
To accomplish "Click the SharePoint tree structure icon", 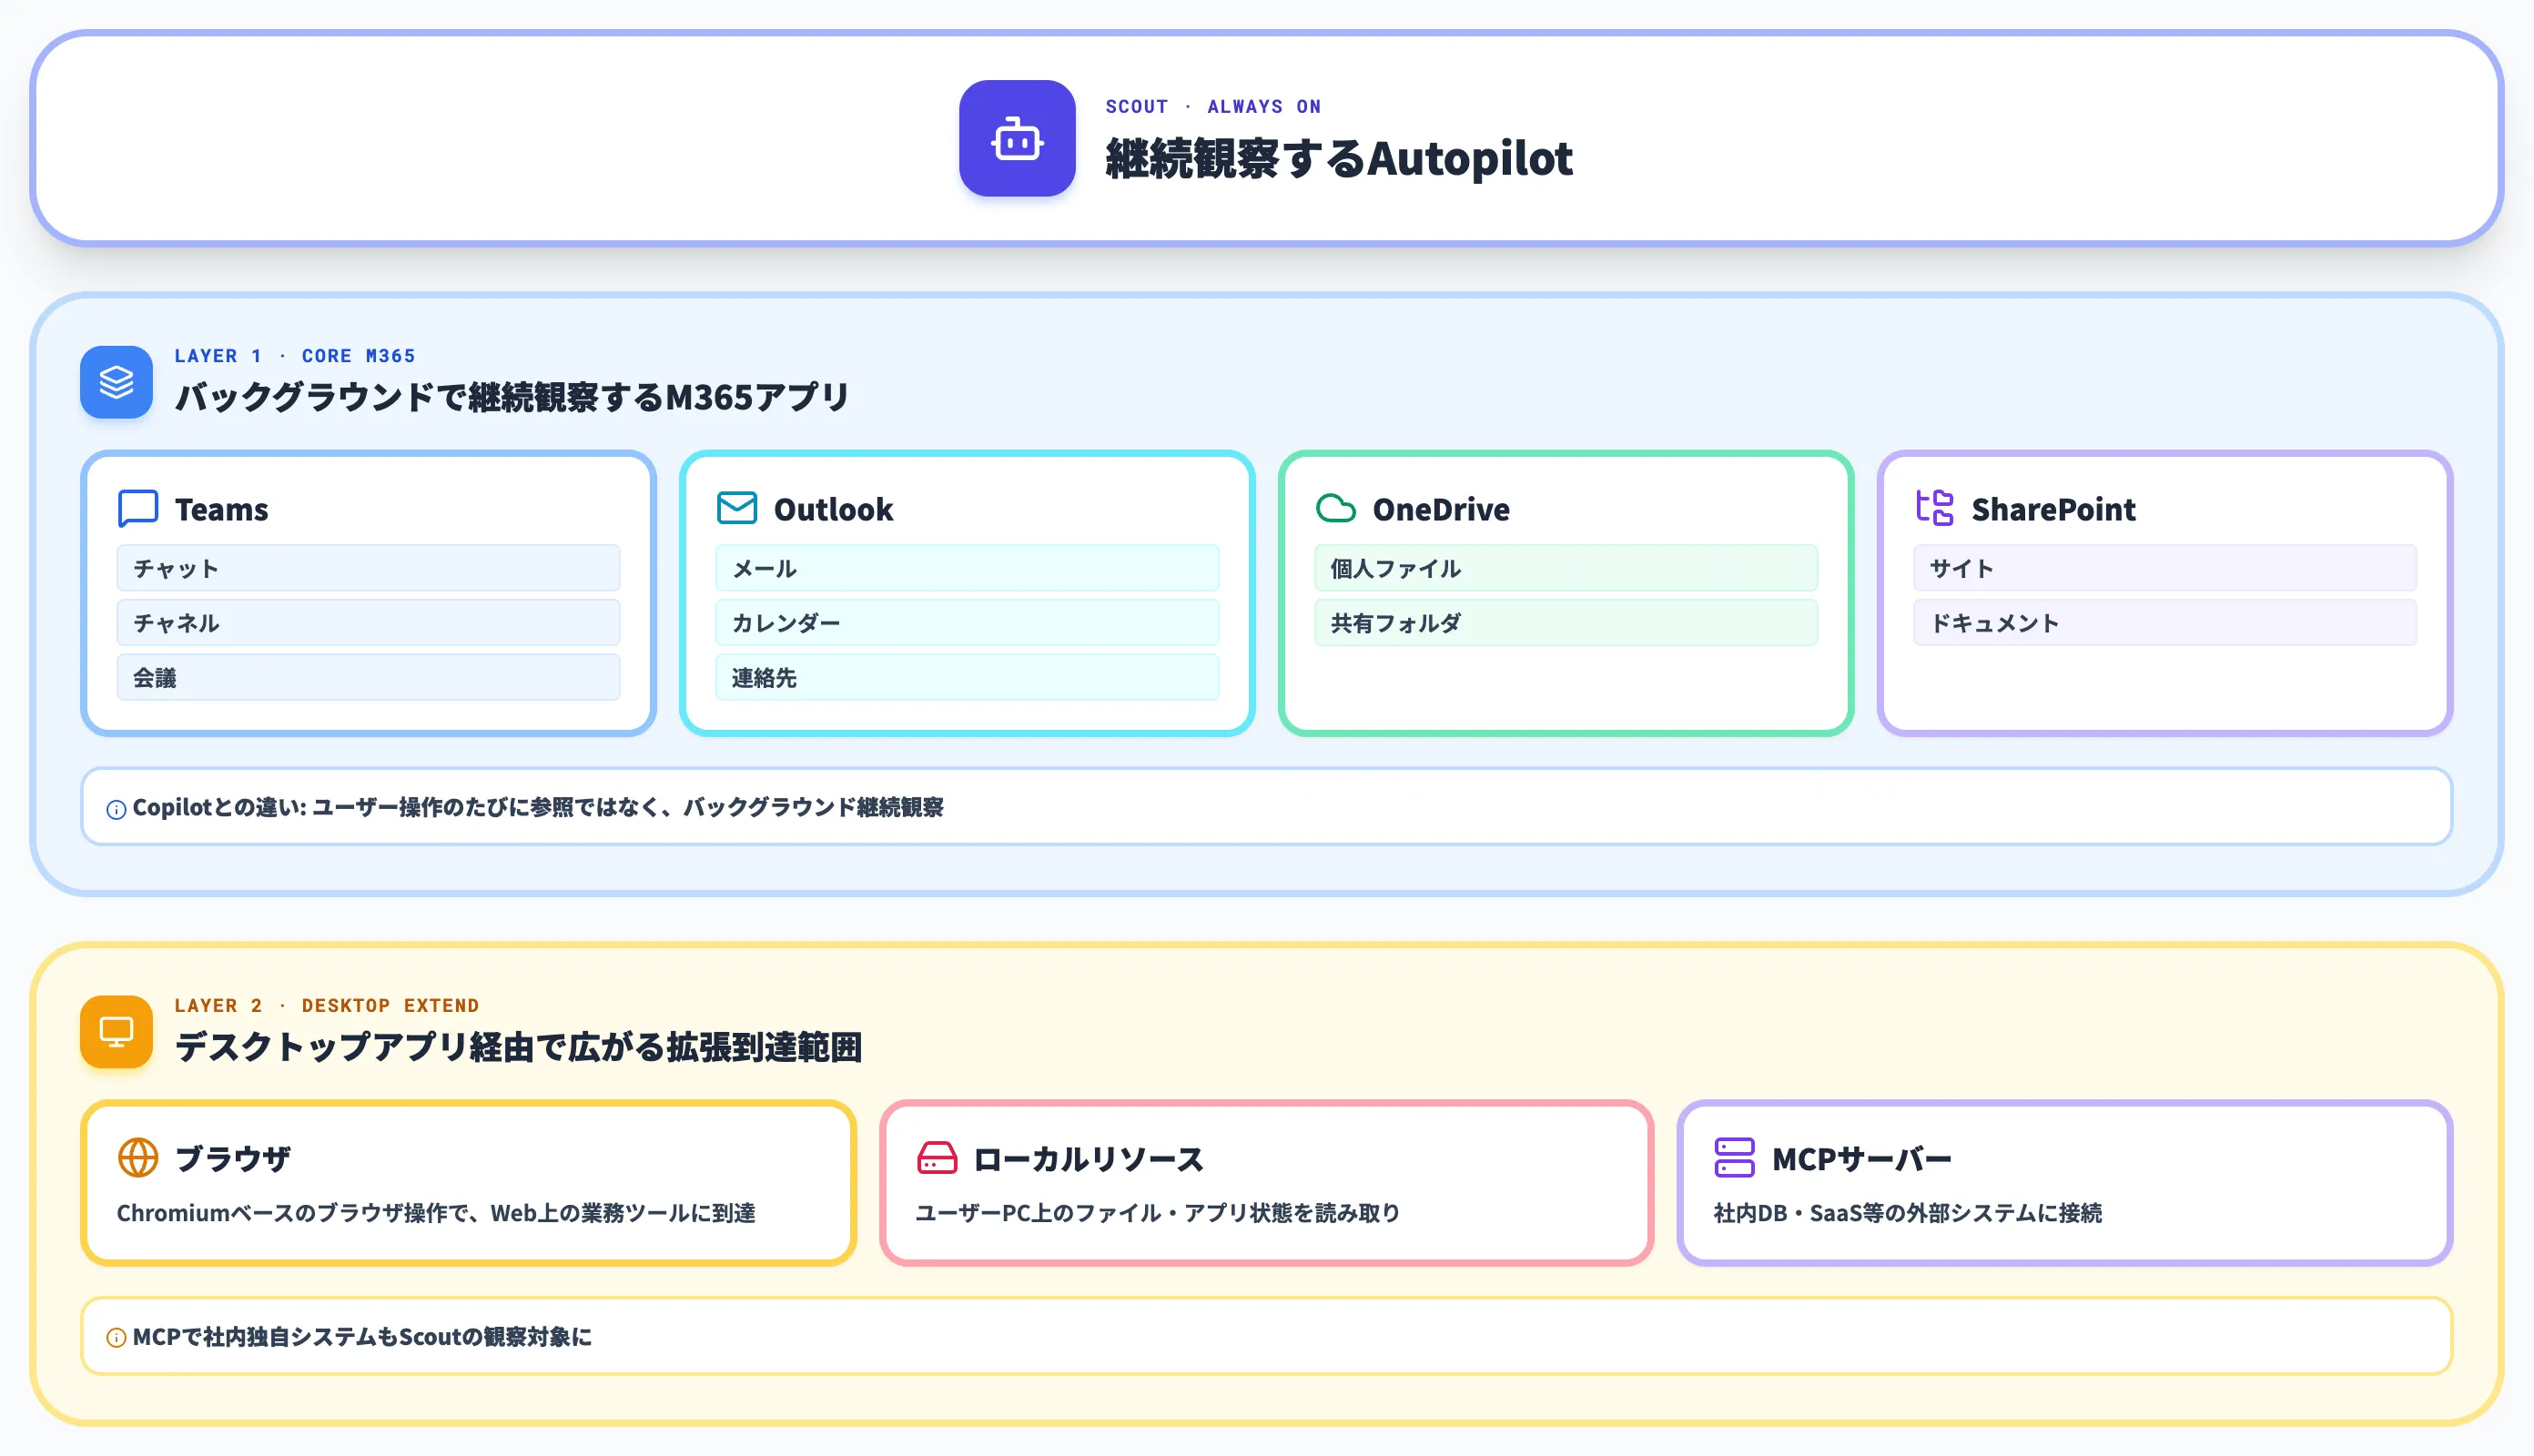I will (1935, 508).
